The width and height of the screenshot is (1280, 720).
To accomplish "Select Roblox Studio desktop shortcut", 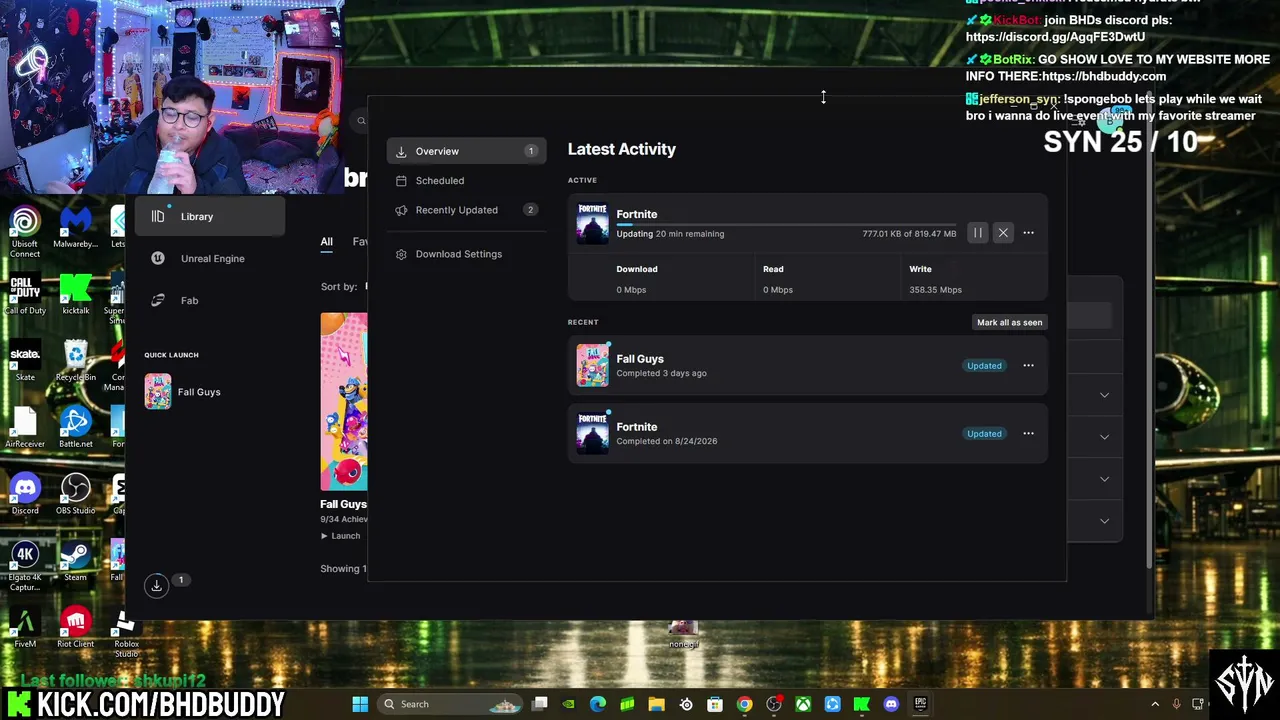I will [x=126, y=634].
